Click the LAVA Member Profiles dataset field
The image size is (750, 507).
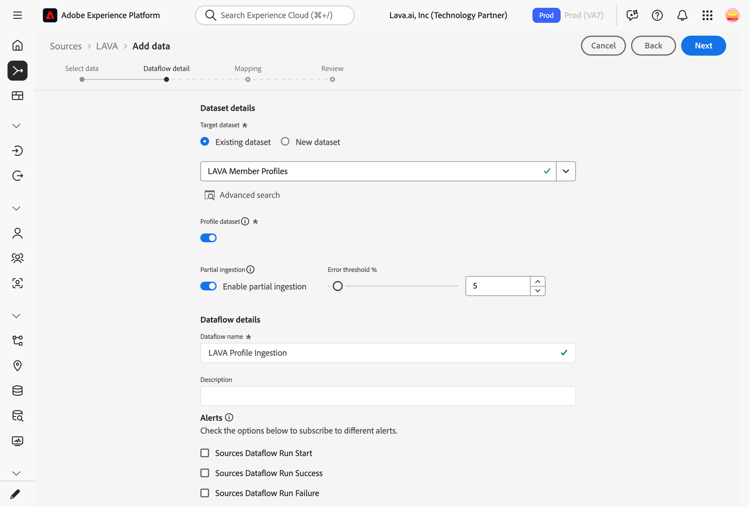coord(378,171)
